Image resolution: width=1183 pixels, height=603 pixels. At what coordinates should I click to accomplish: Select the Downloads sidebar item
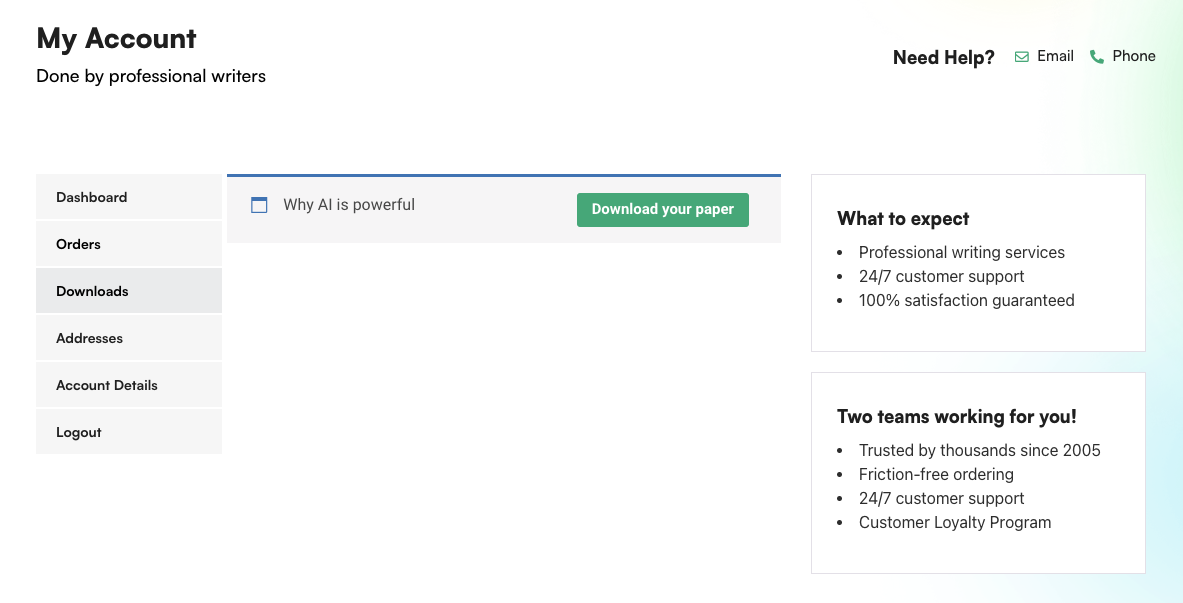(x=92, y=291)
